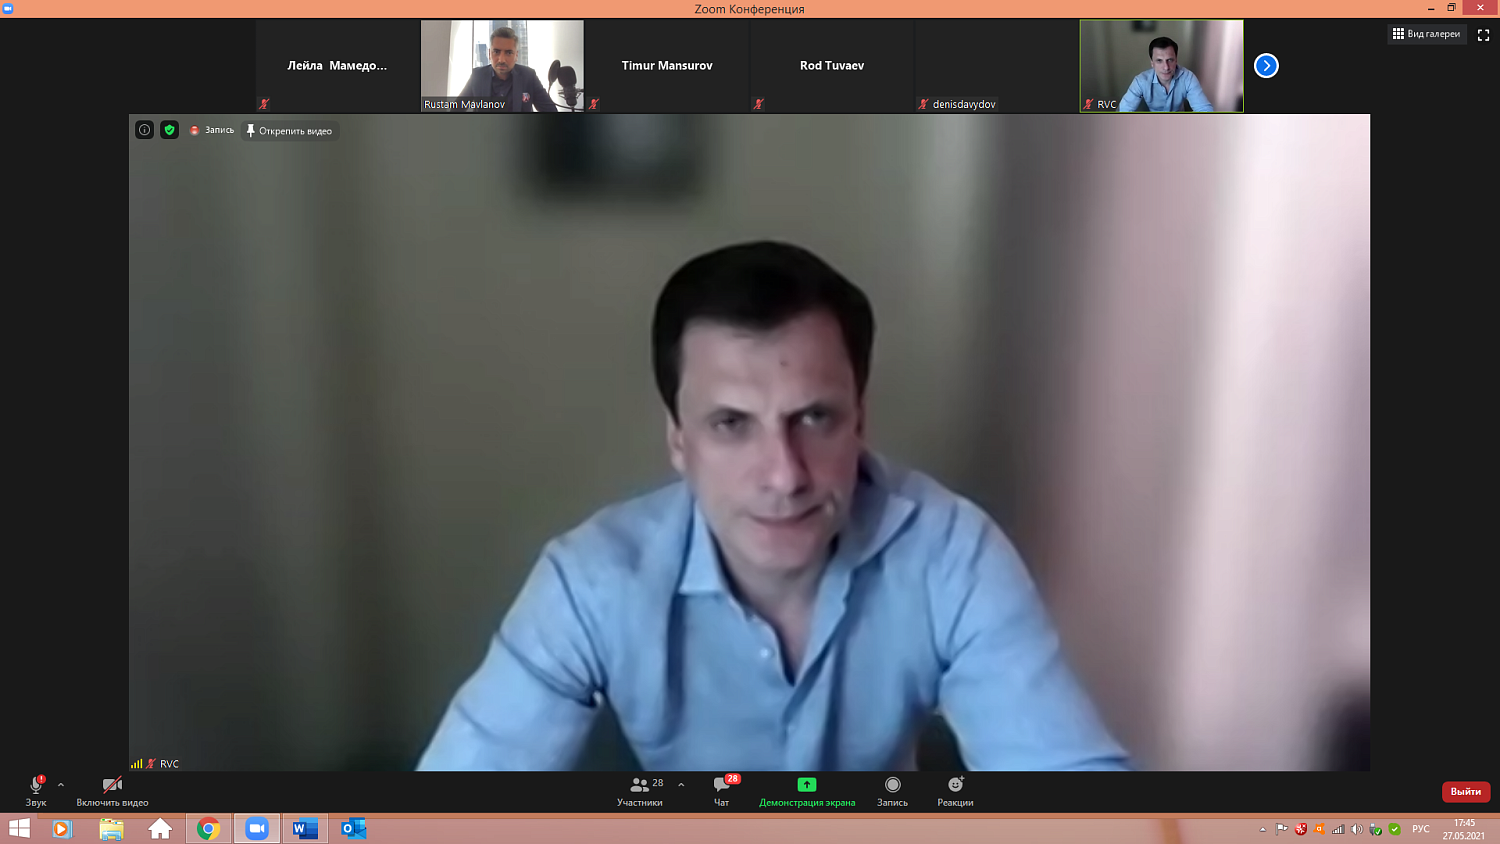Screen dimensions: 1500x844
Task: Open Google Chrome from the taskbar
Action: coord(208,829)
